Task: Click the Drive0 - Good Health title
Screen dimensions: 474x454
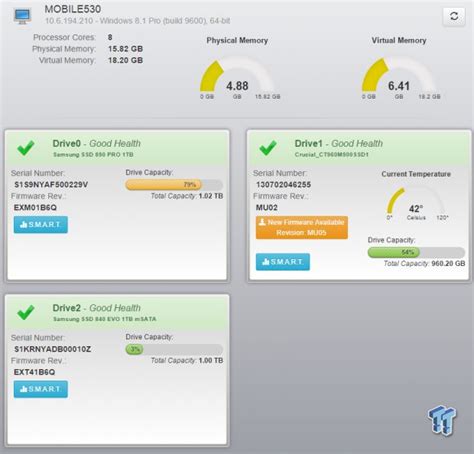Action: [x=97, y=143]
